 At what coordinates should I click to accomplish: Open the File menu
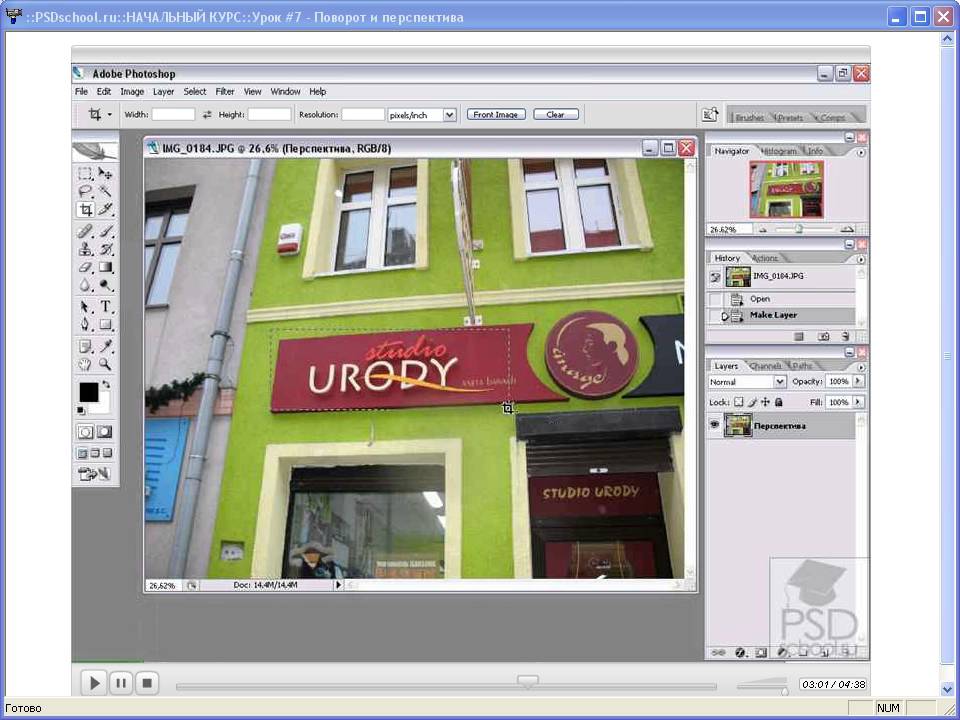[x=81, y=91]
